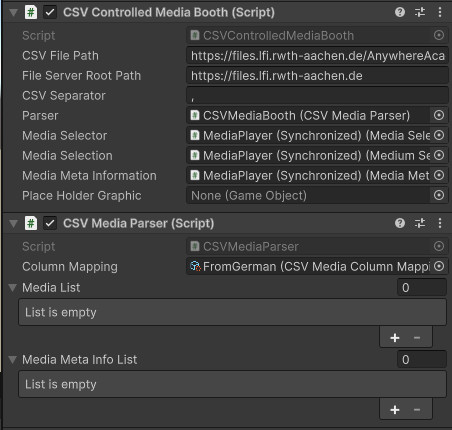Open more options menu for CSV Media Parser
The width and height of the screenshot is (452, 430).
click(x=440, y=223)
